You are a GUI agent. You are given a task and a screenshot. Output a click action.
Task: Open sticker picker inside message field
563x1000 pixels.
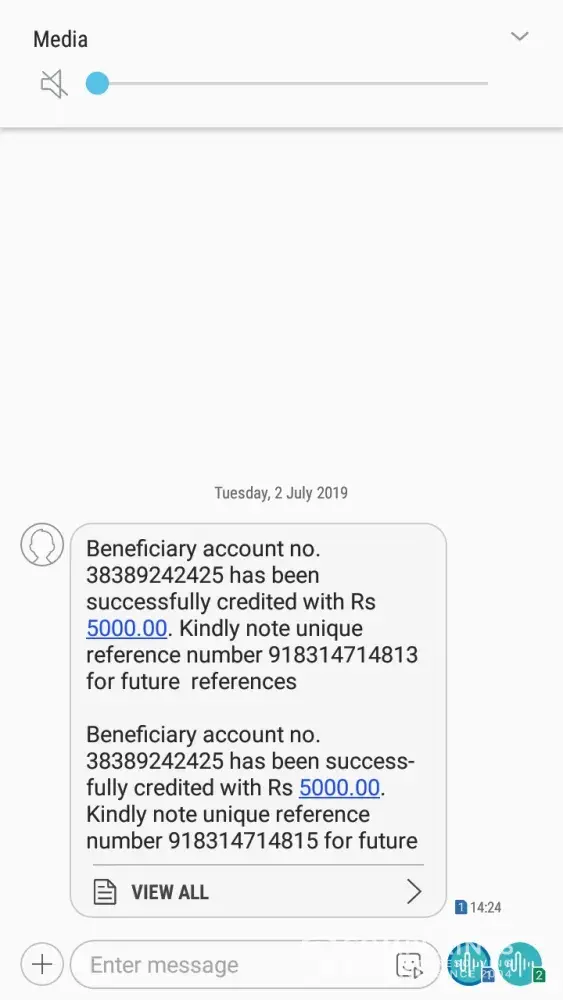[409, 965]
